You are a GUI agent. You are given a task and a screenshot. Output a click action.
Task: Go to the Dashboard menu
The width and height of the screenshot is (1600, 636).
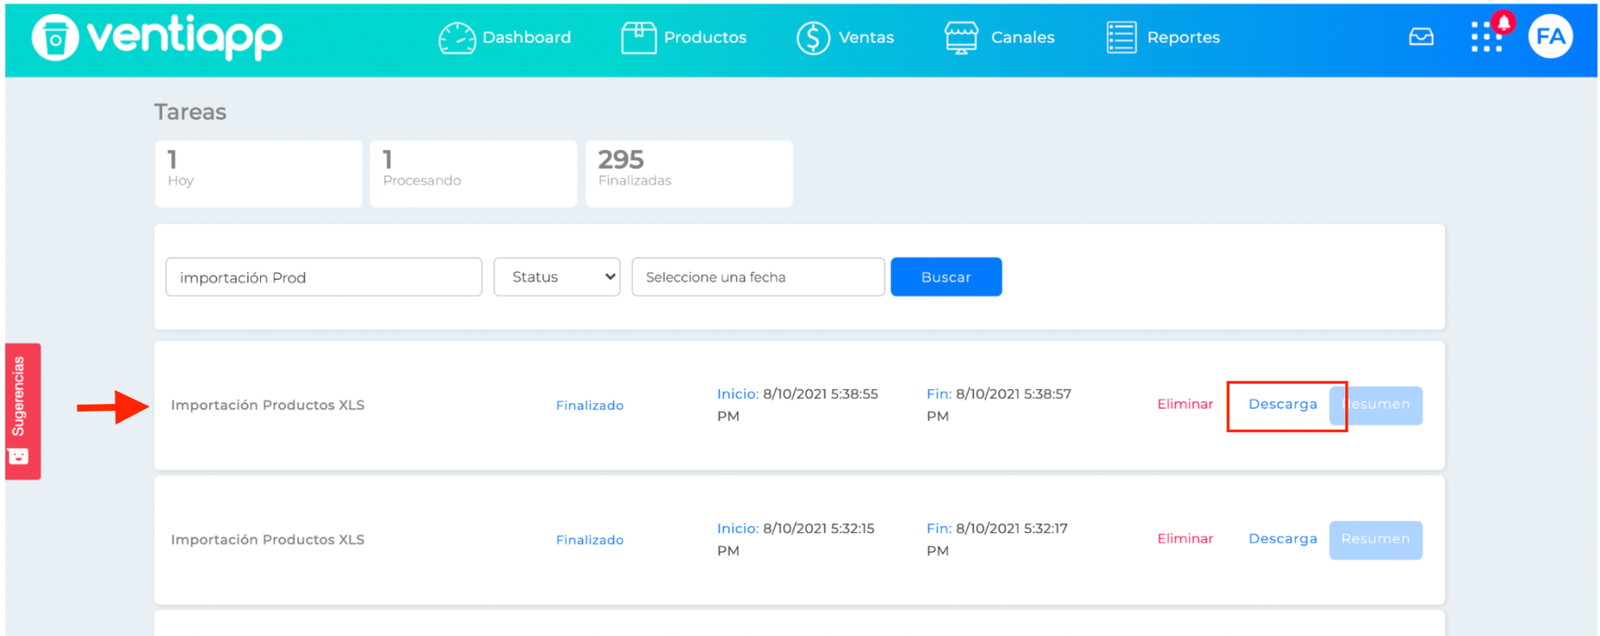(526, 38)
